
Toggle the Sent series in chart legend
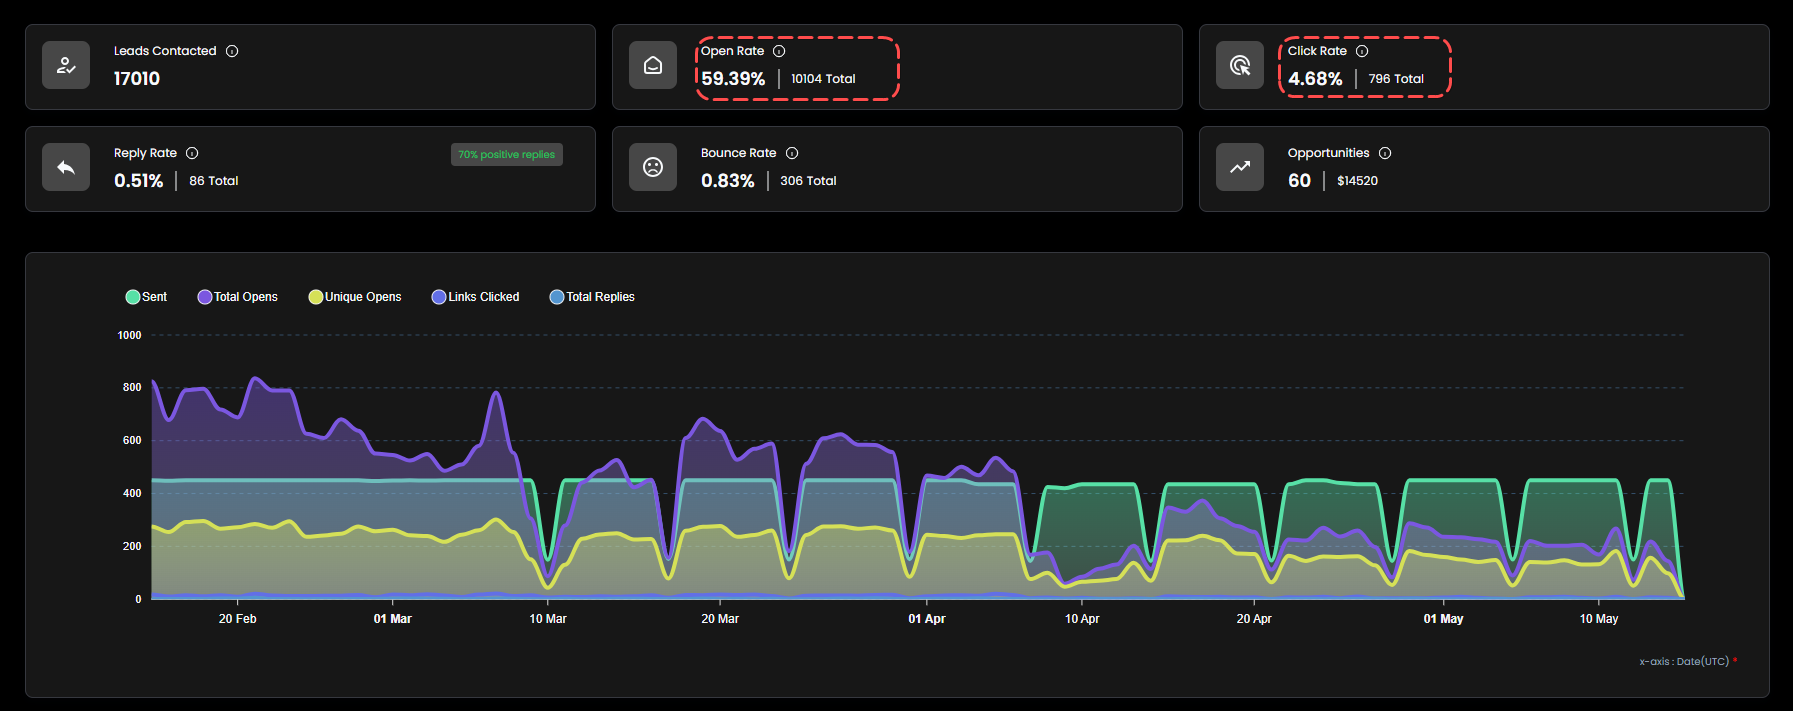pos(146,297)
